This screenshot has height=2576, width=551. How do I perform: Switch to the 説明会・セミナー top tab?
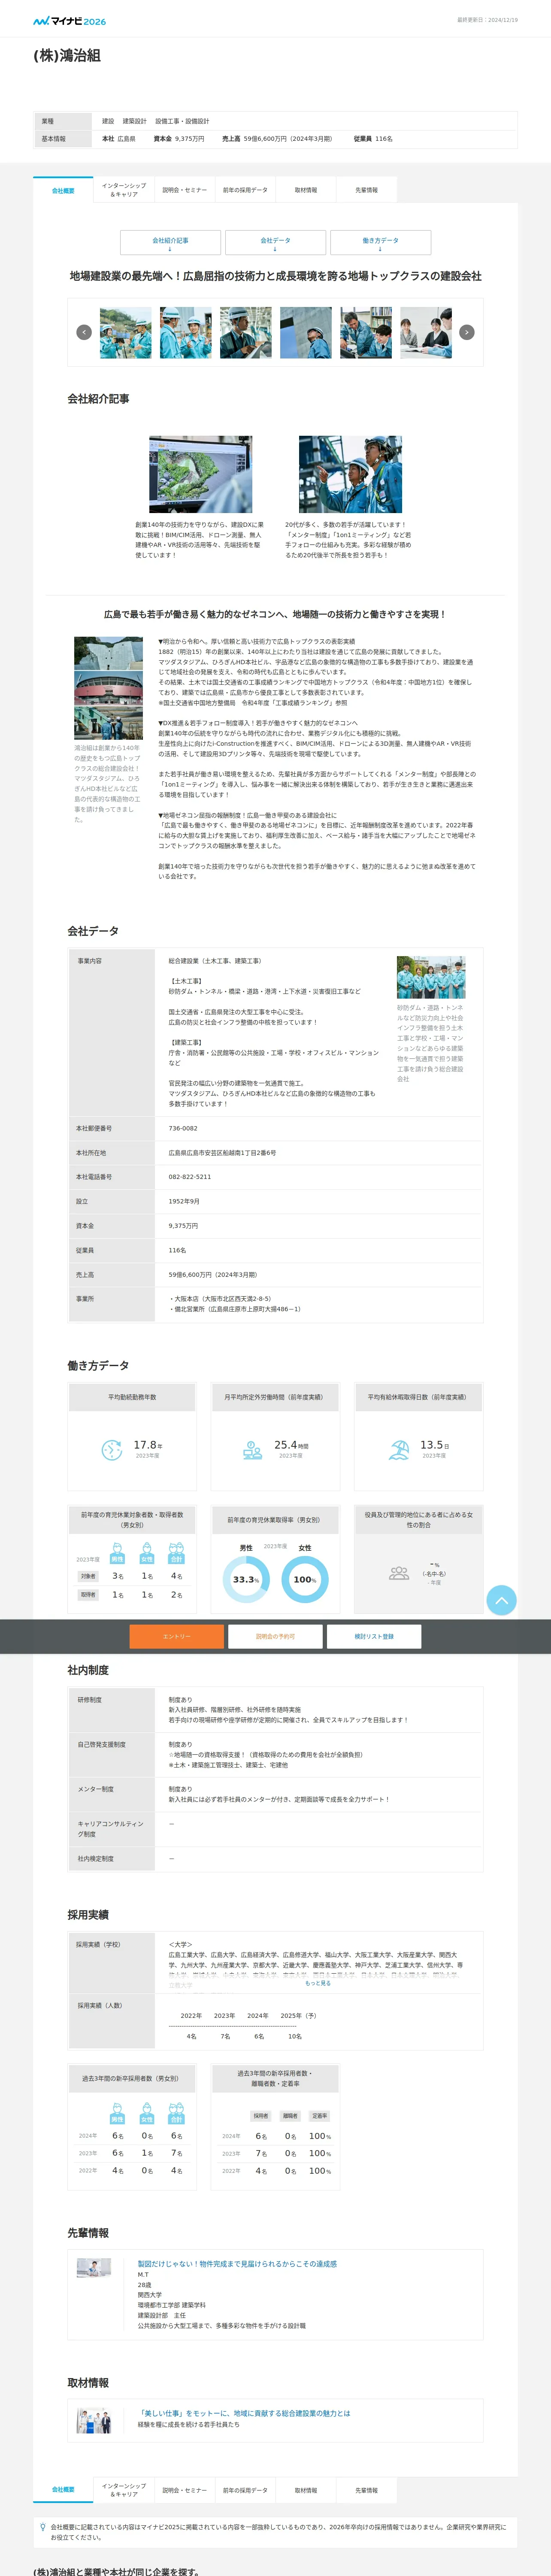pyautogui.click(x=185, y=190)
